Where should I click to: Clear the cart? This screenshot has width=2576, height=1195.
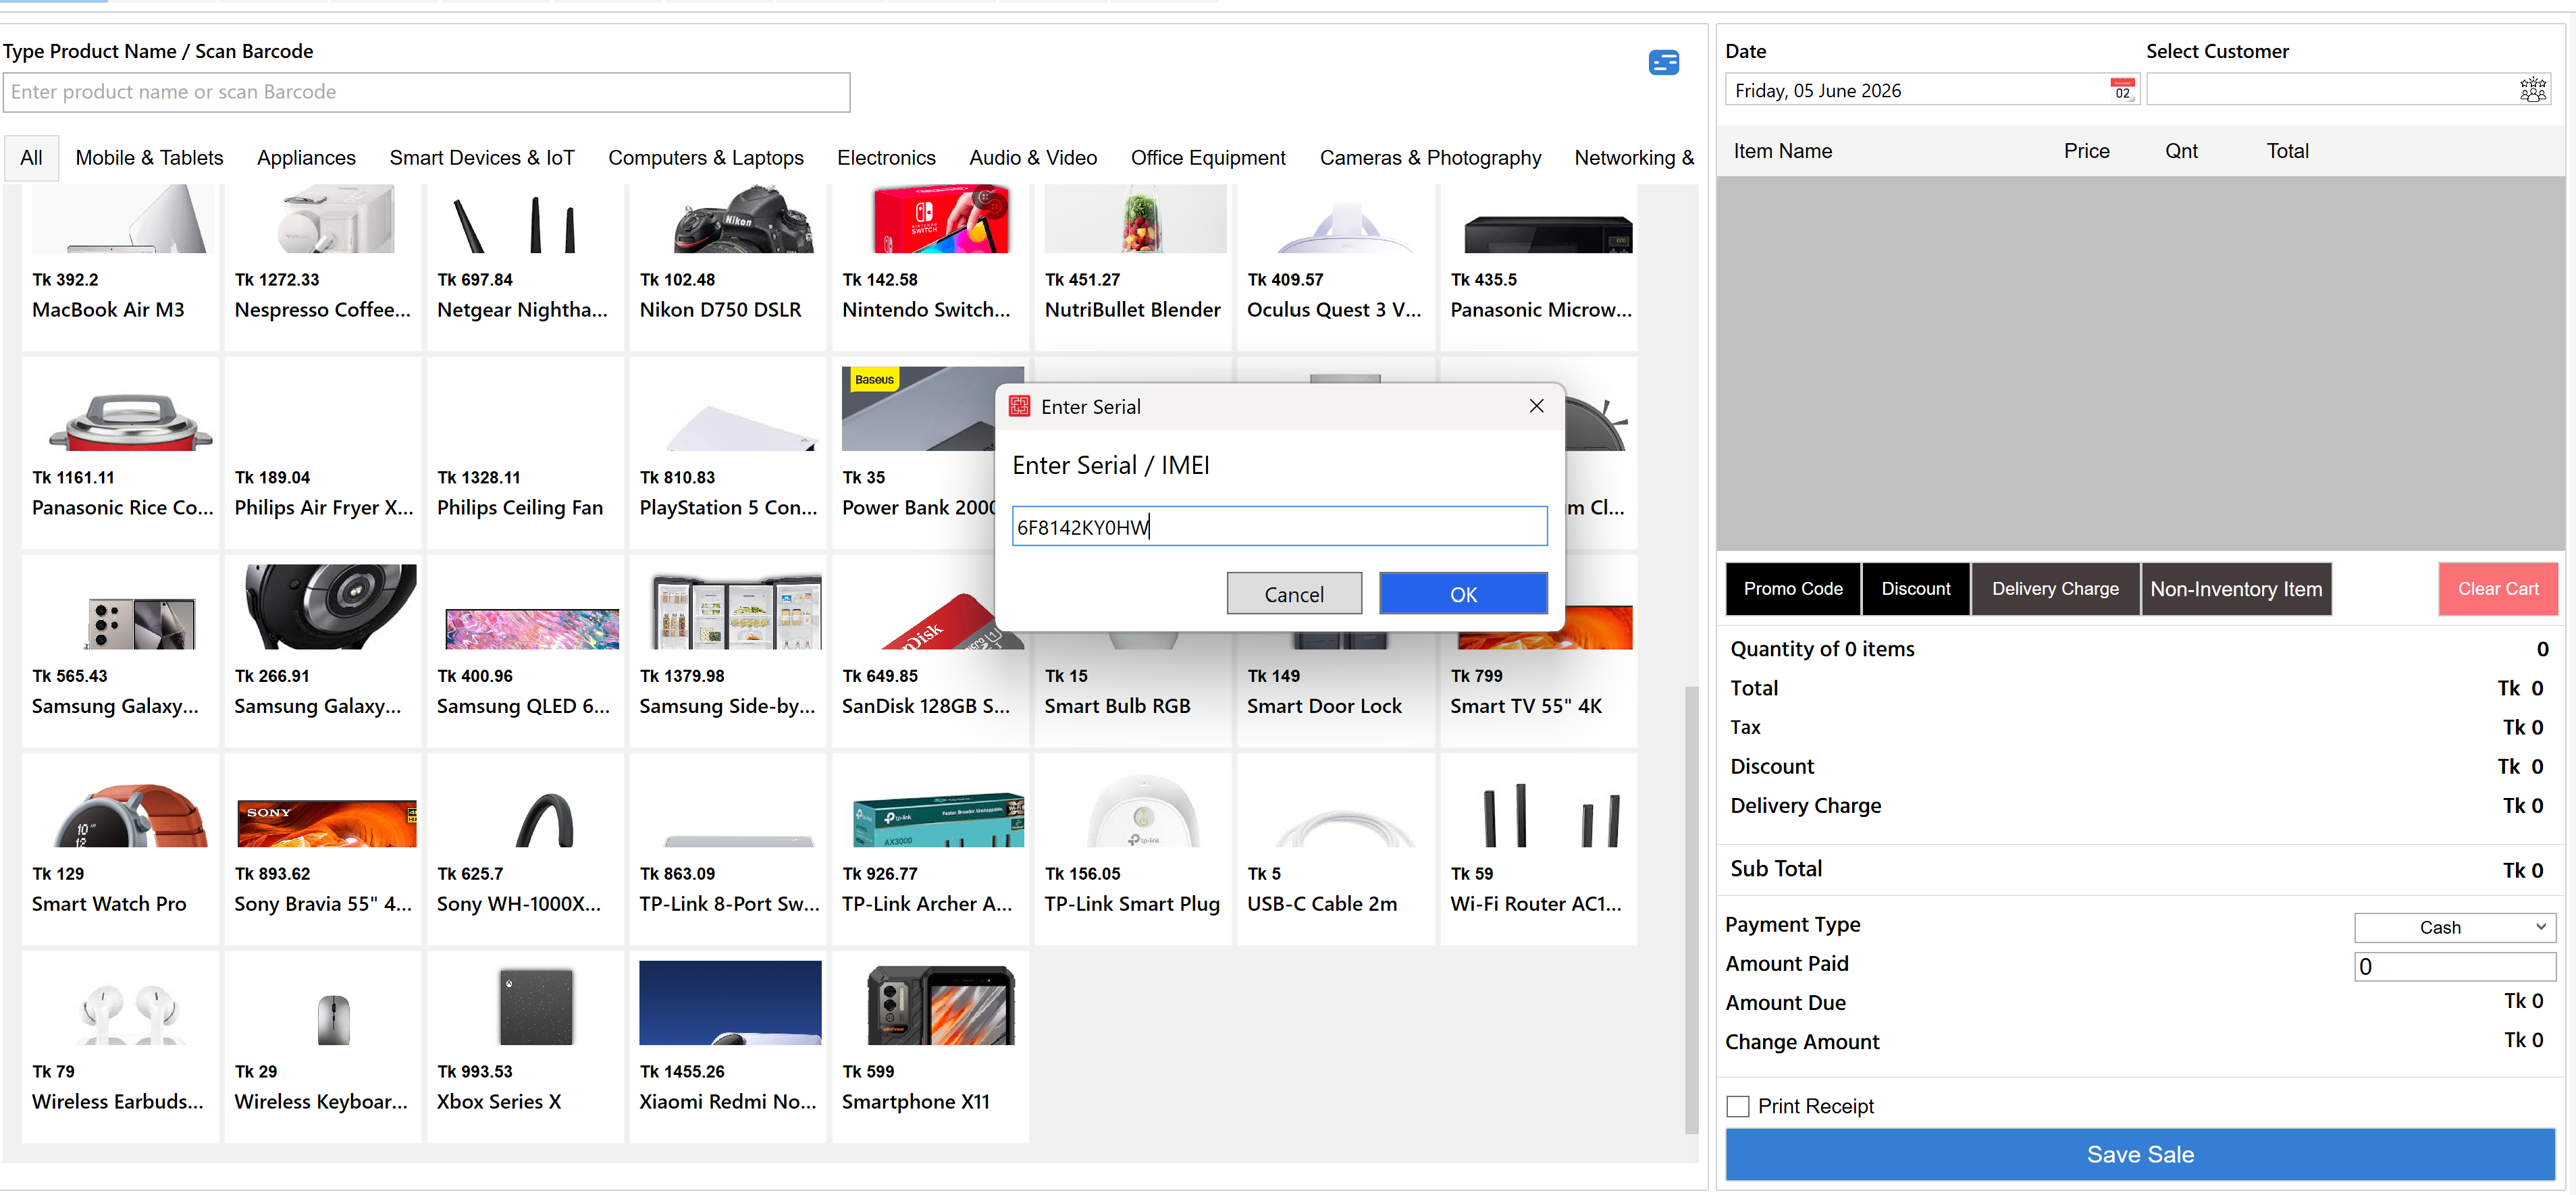(x=2498, y=589)
